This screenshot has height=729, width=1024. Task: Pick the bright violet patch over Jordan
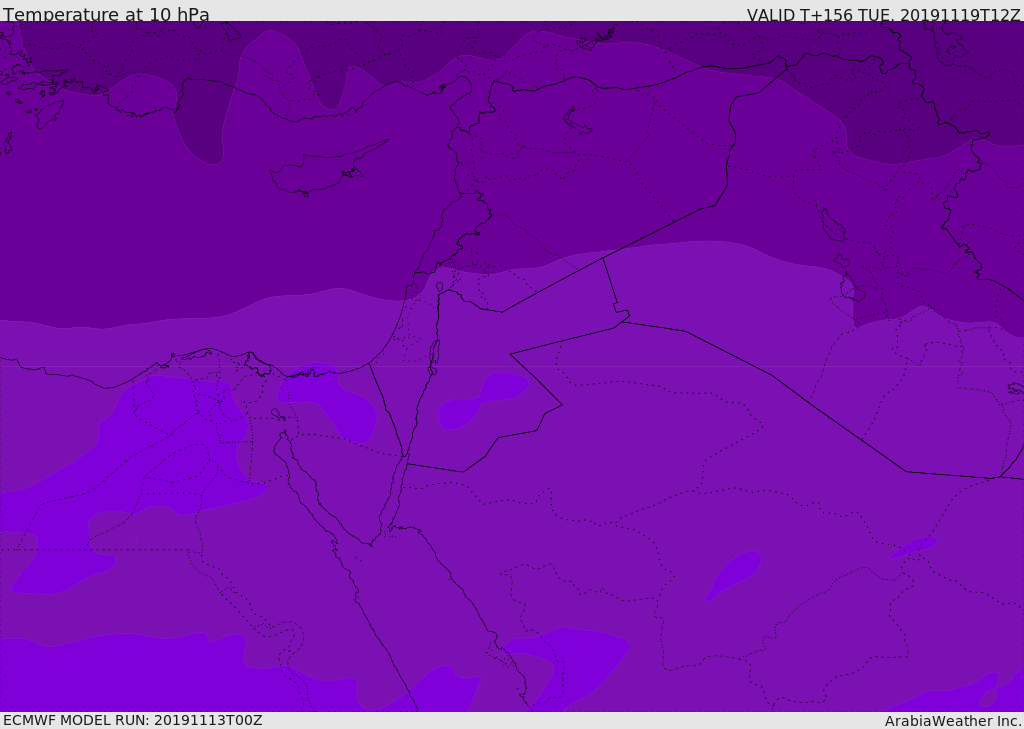483,398
